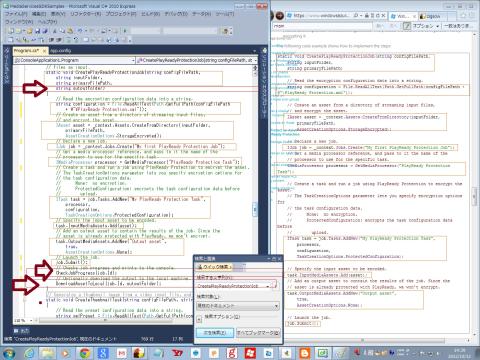Click the Undo toolbar icon

pyautogui.click(x=80, y=31)
